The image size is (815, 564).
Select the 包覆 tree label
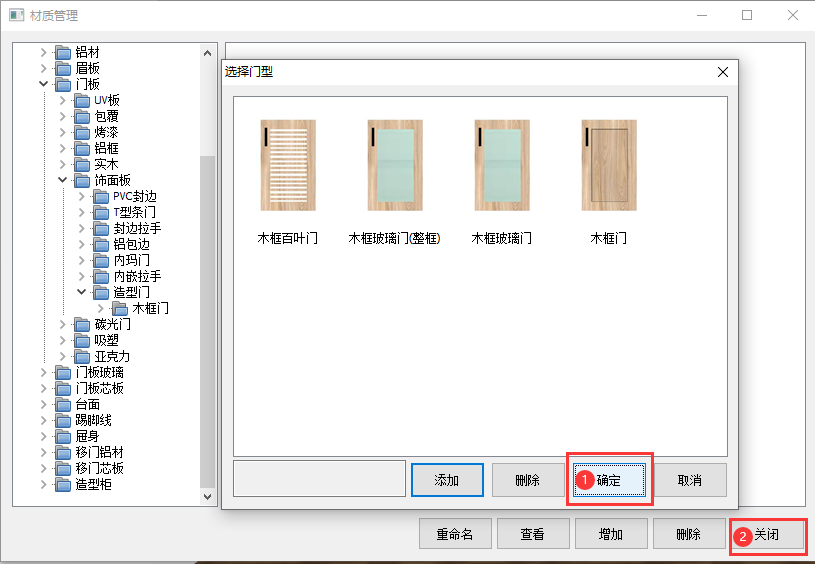(x=107, y=116)
